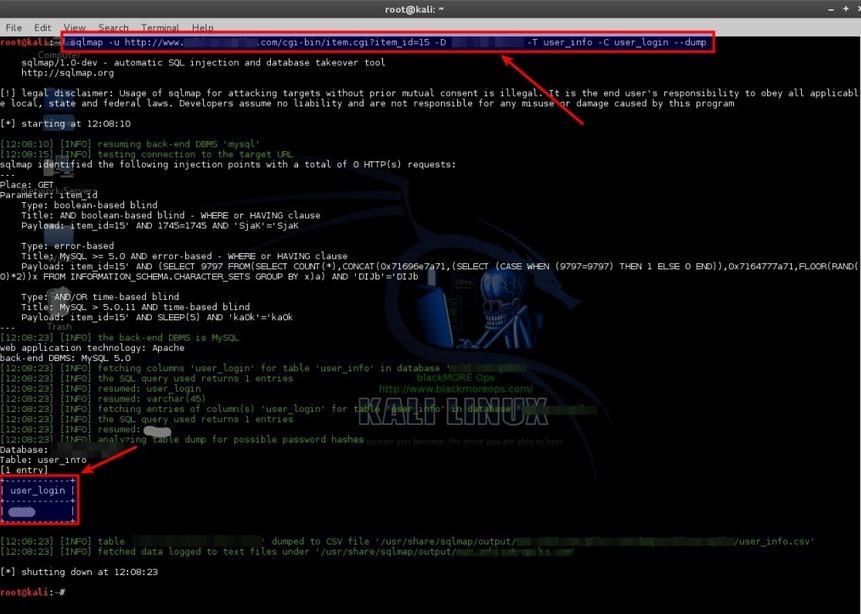
Task: Click '[*] starting at 12:08:10' line
Action: click(65, 124)
